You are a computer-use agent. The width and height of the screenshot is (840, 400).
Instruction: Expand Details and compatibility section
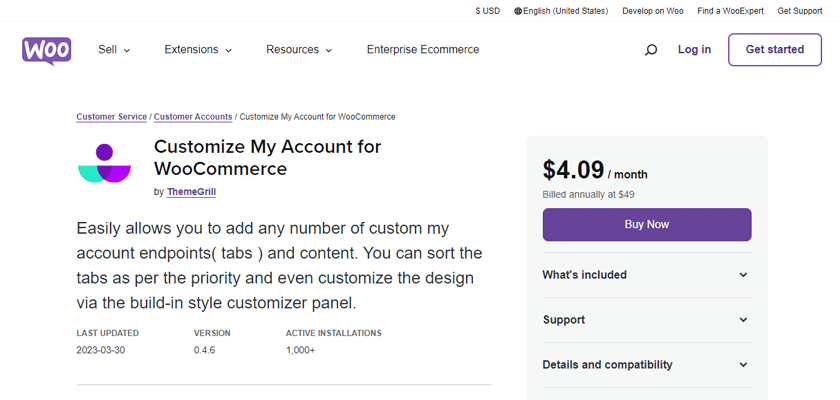click(x=646, y=365)
